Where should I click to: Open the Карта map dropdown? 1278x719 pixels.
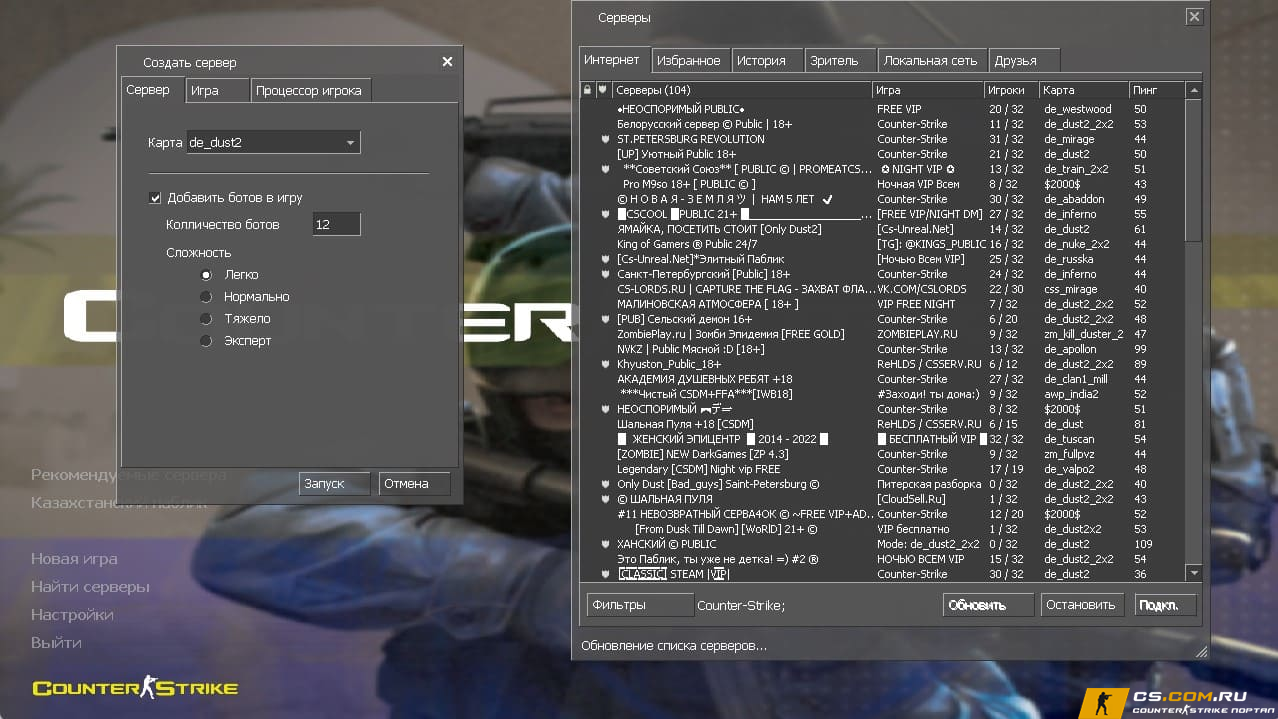point(273,142)
